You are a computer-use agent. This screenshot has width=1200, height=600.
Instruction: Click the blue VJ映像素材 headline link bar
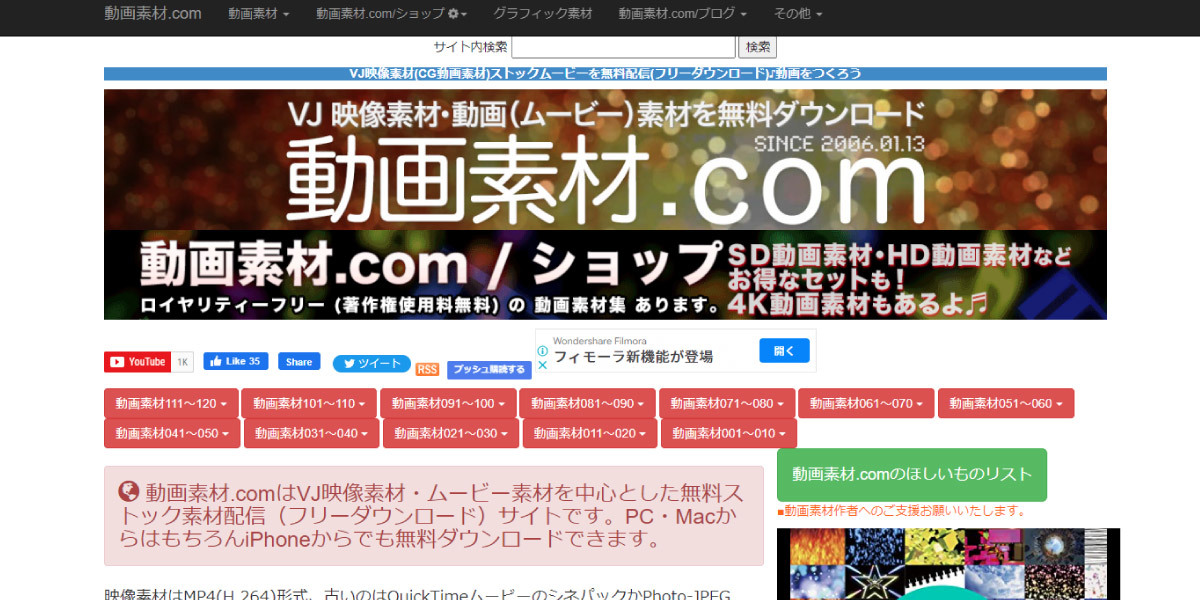pyautogui.click(x=605, y=73)
